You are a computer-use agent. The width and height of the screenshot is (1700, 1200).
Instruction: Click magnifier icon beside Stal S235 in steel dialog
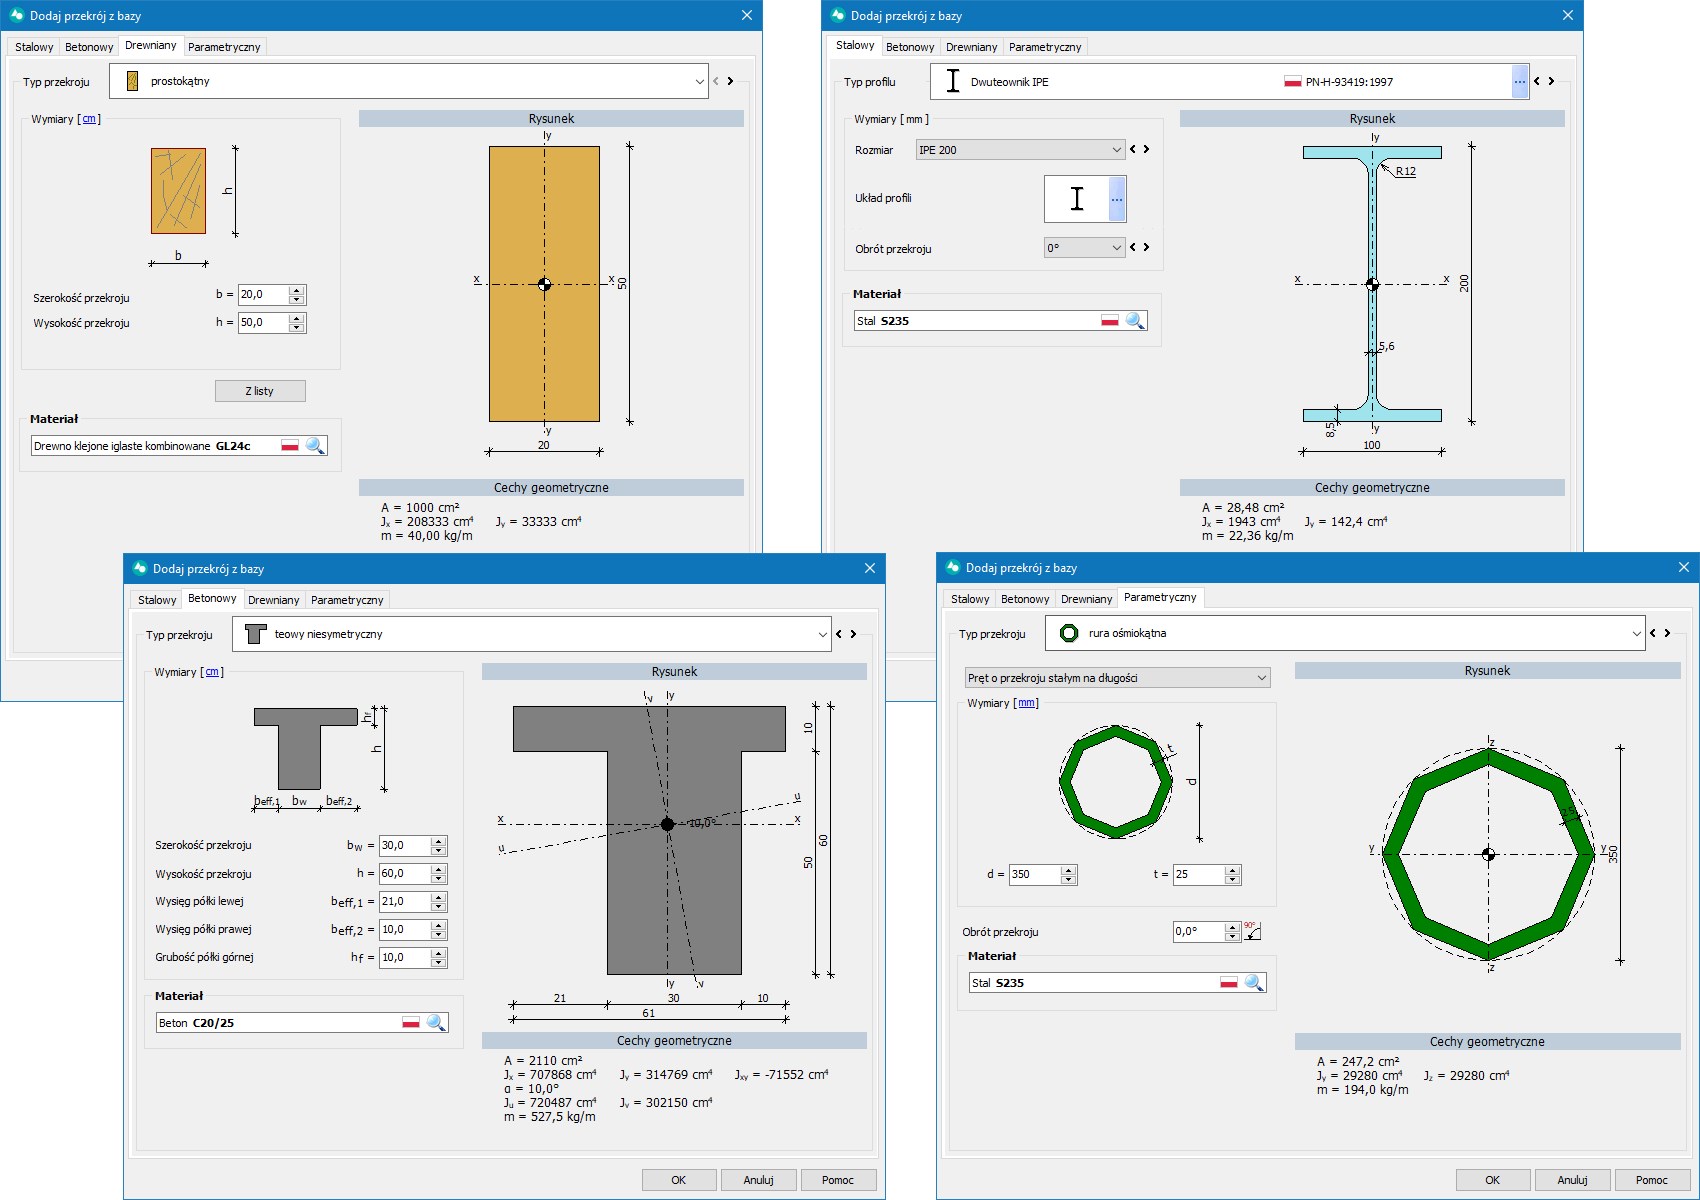(x=1135, y=321)
